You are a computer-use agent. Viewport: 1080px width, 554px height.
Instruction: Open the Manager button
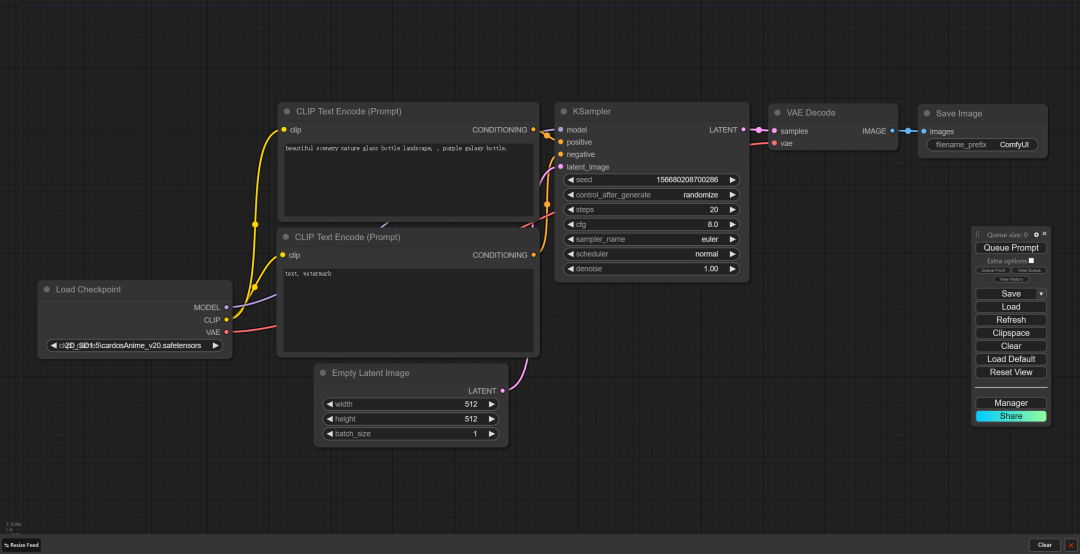1011,403
